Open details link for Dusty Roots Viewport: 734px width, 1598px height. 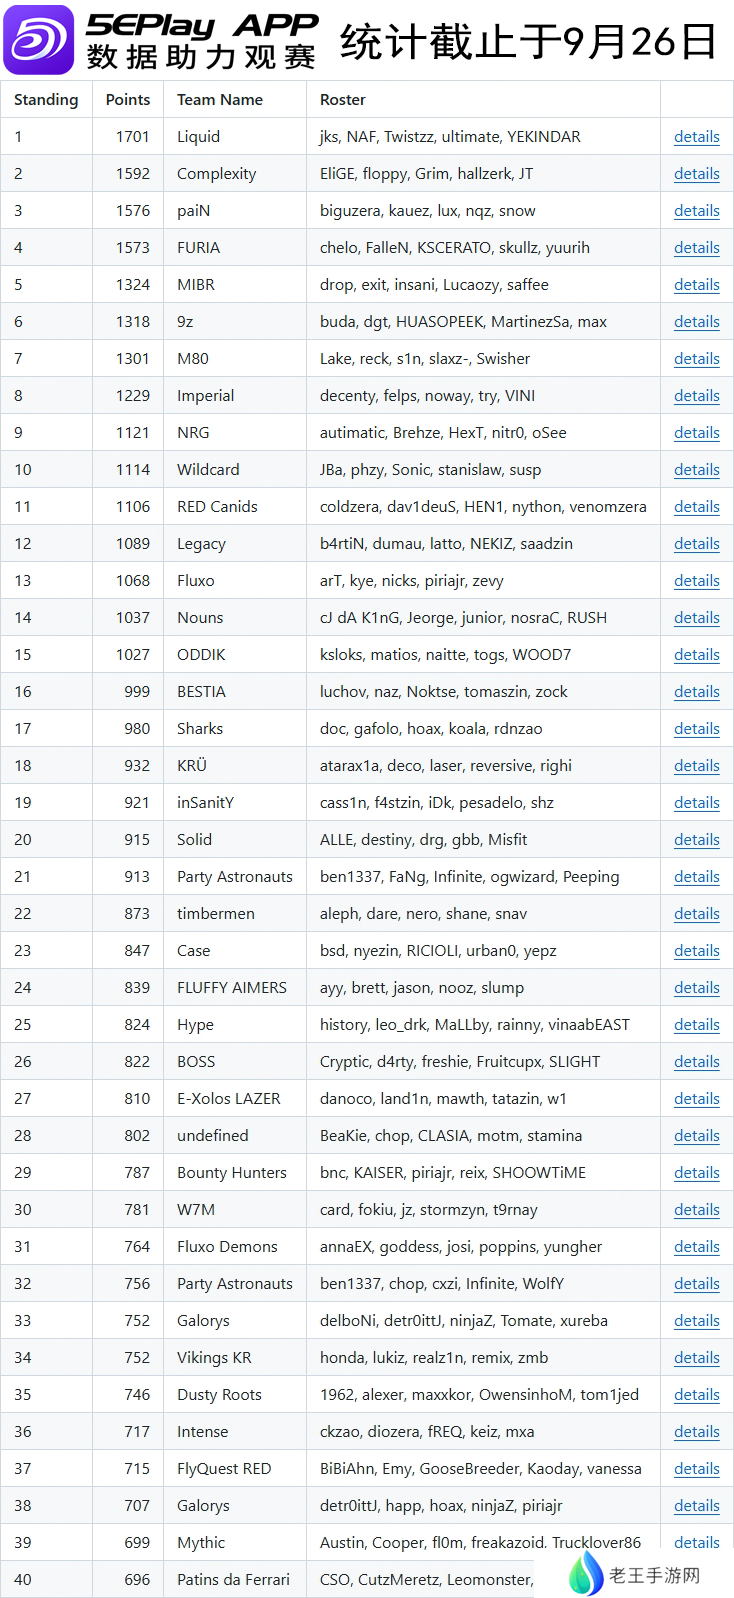[x=697, y=1395]
